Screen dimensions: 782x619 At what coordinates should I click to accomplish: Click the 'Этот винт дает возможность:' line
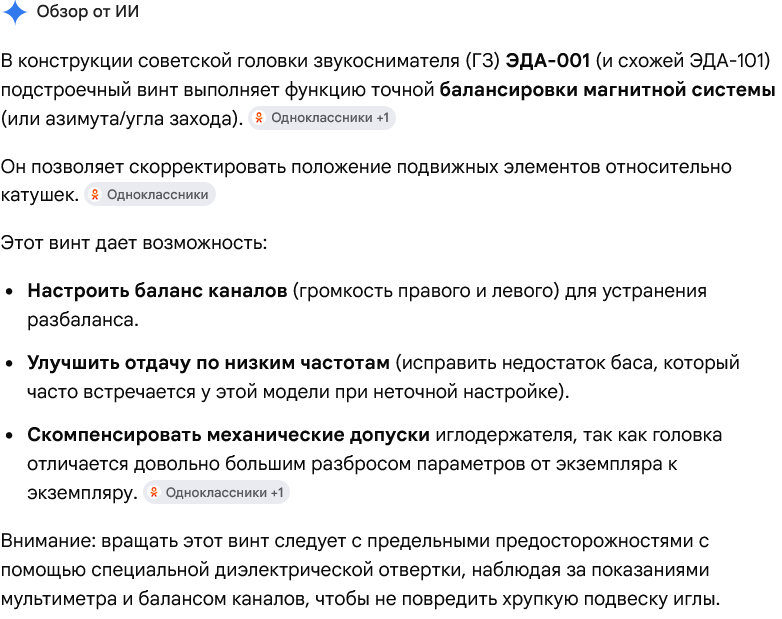134,243
